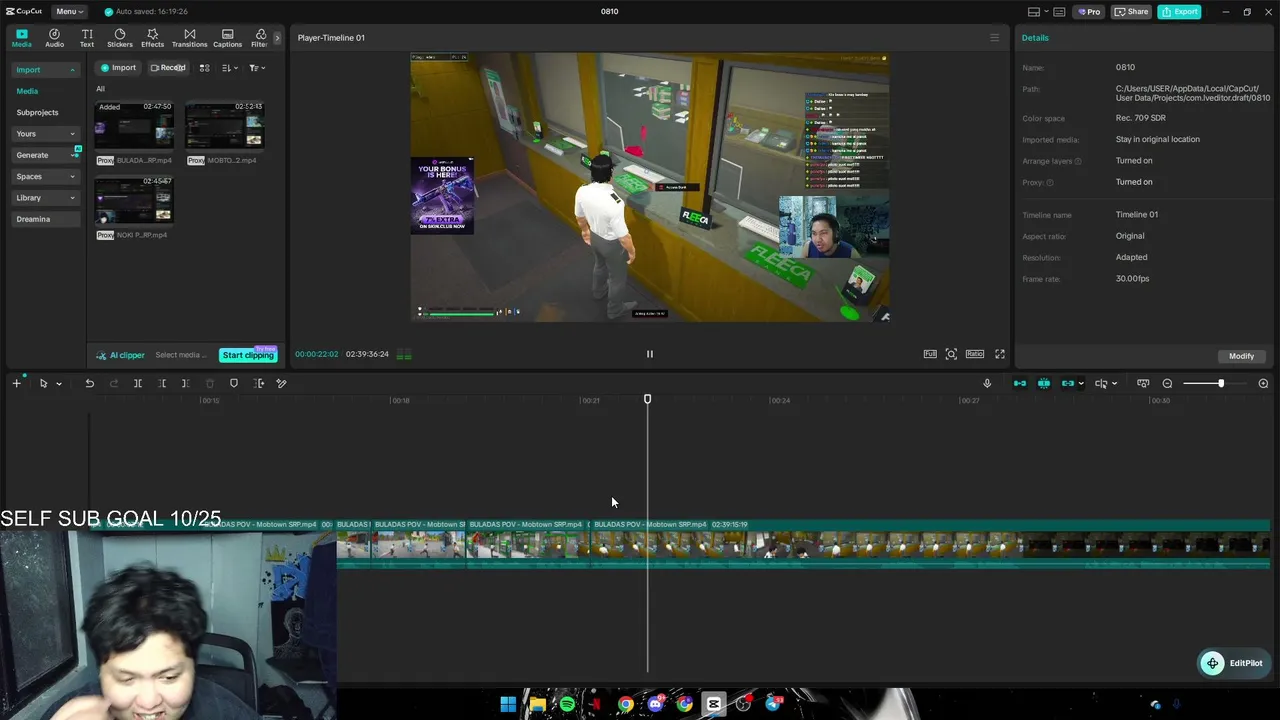Open the linkage options dropdown arrow

pyautogui.click(x=1081, y=384)
